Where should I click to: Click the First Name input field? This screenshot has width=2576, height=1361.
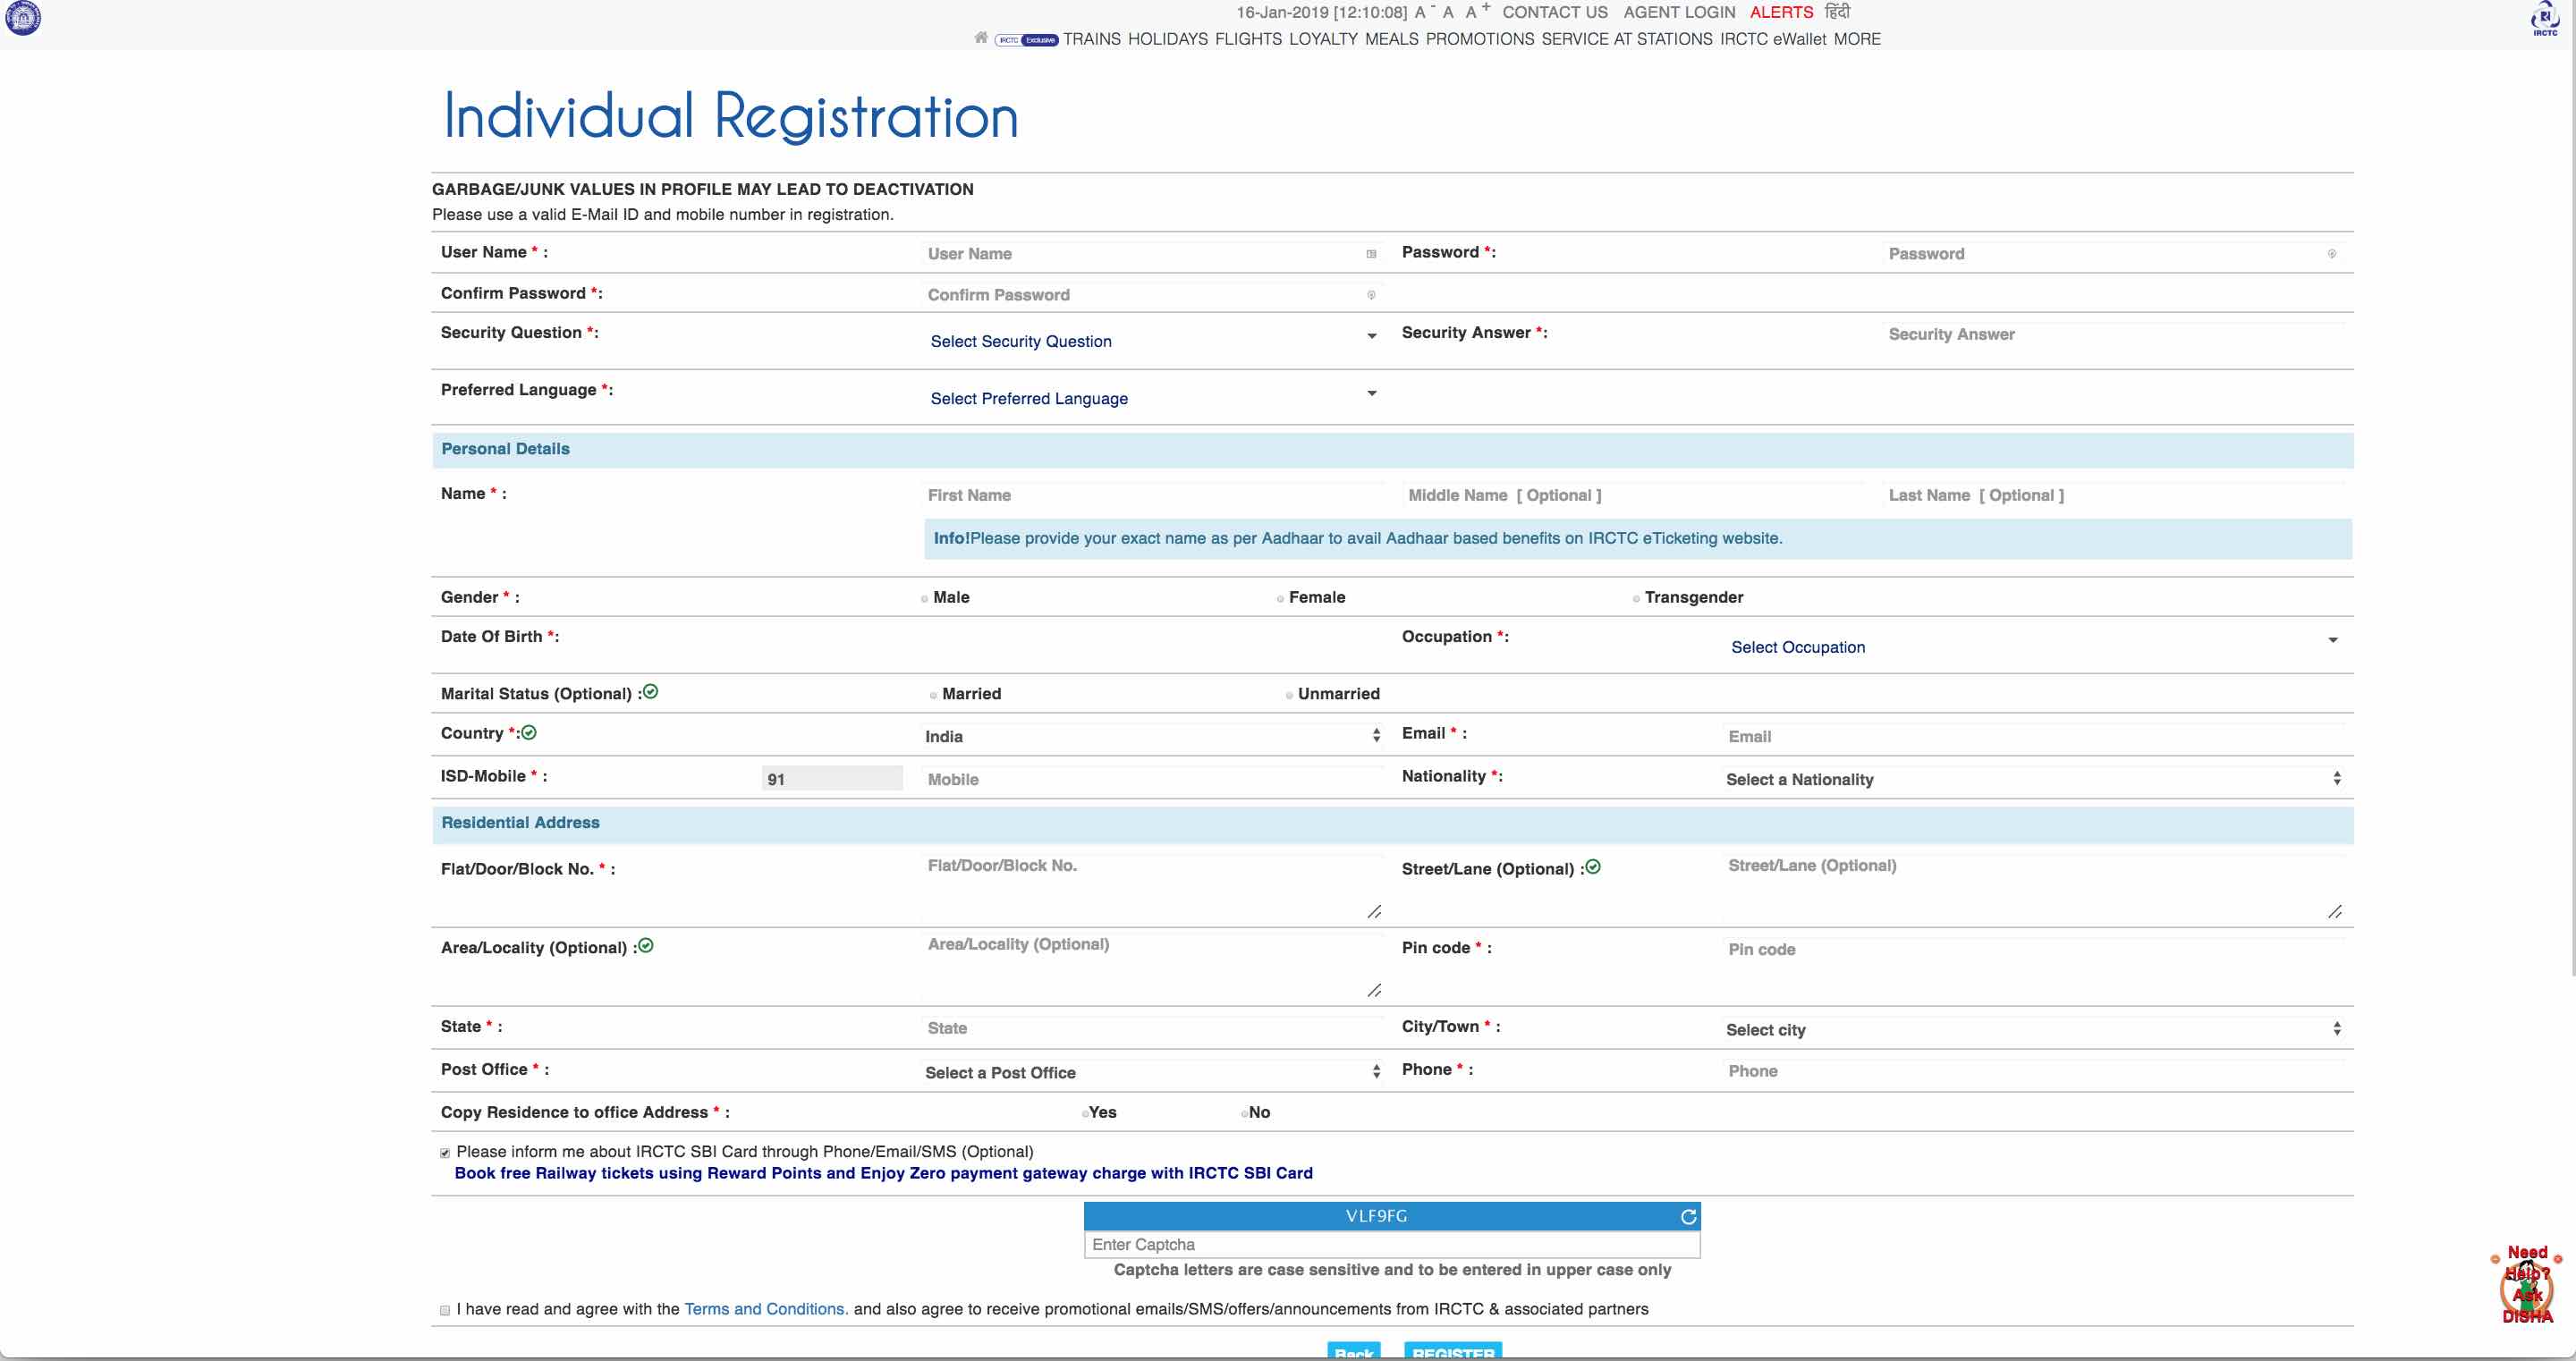pyautogui.click(x=1153, y=495)
